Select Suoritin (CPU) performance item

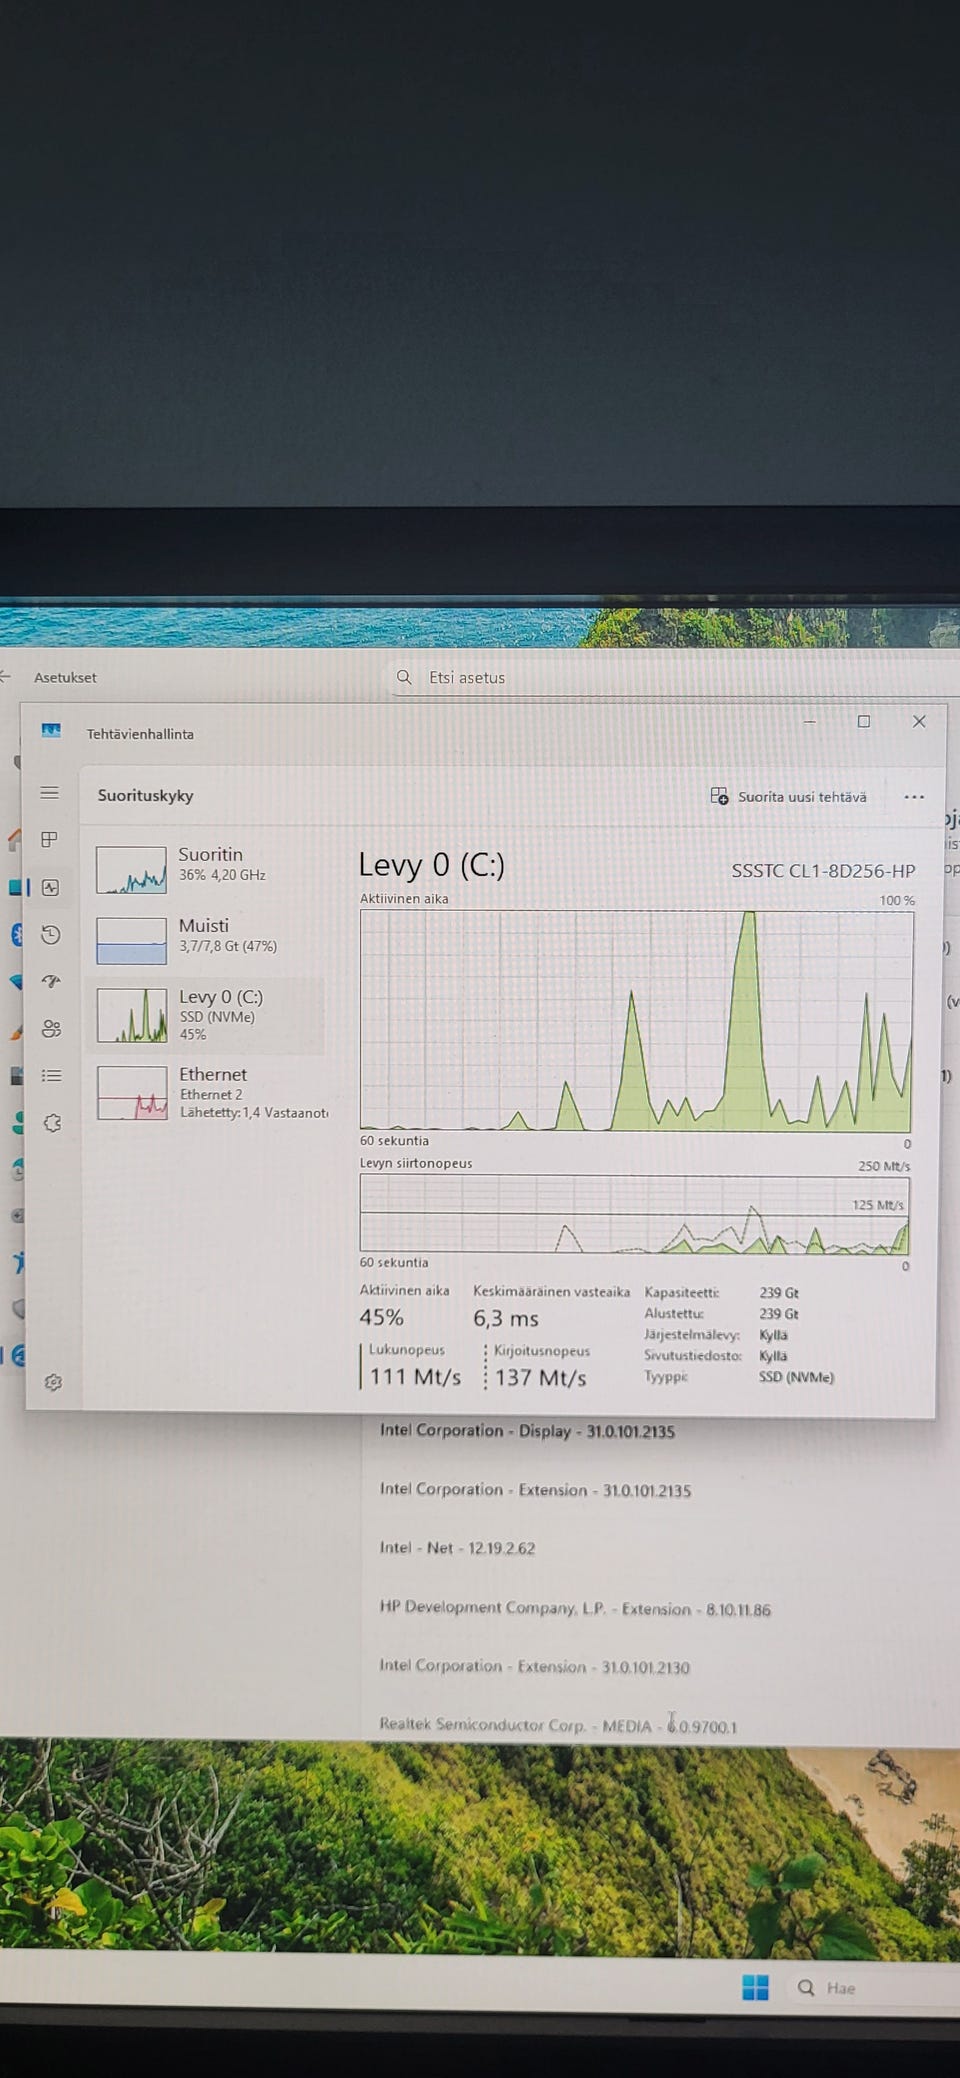208,868
